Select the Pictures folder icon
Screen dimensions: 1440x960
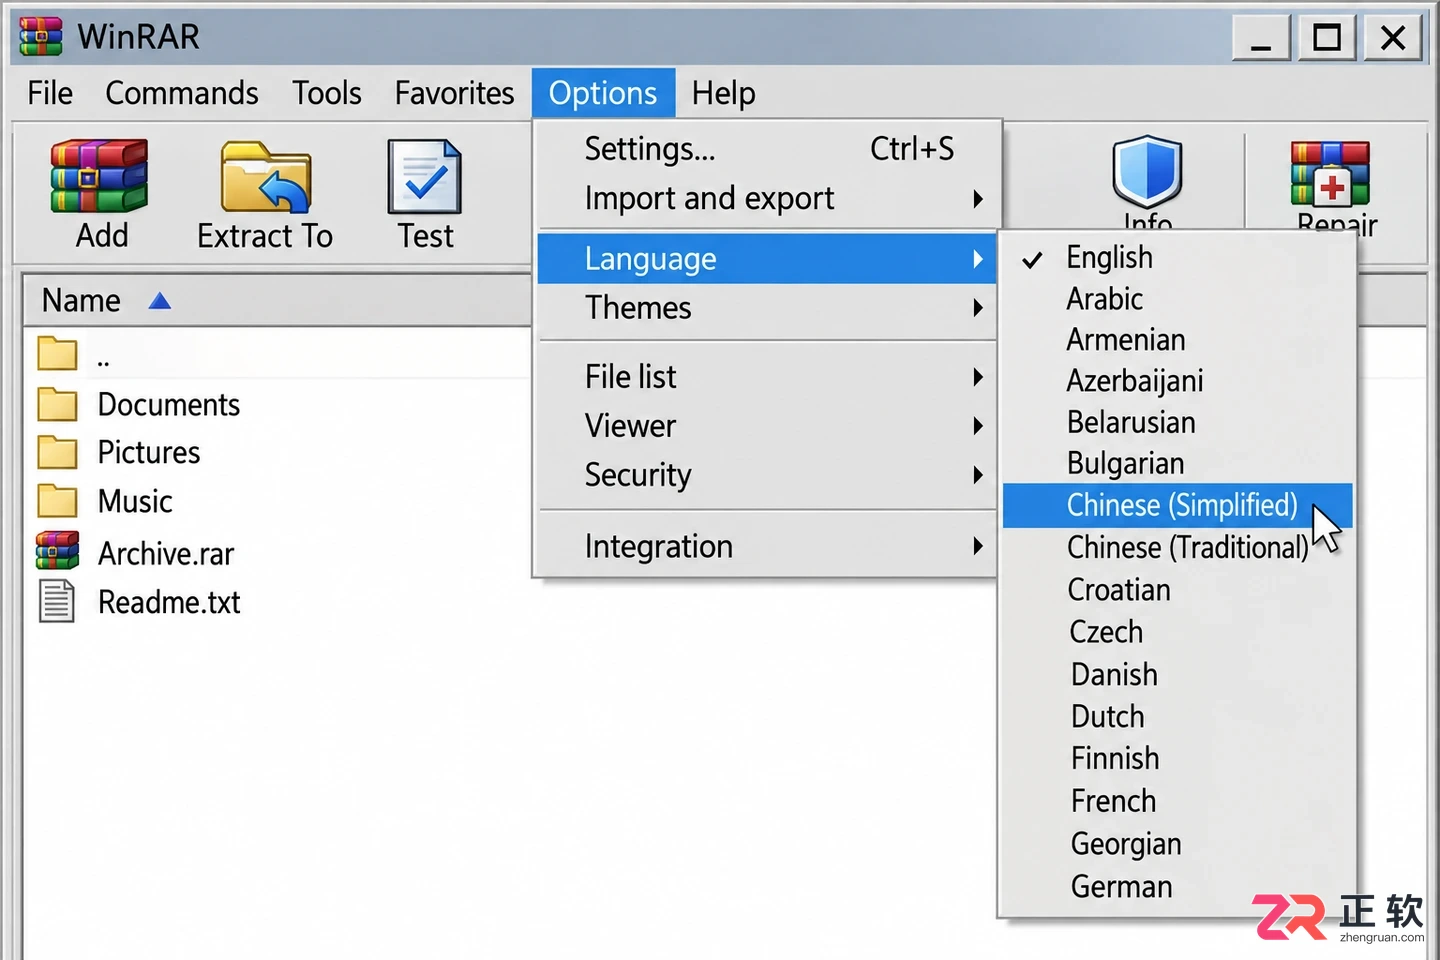57,452
